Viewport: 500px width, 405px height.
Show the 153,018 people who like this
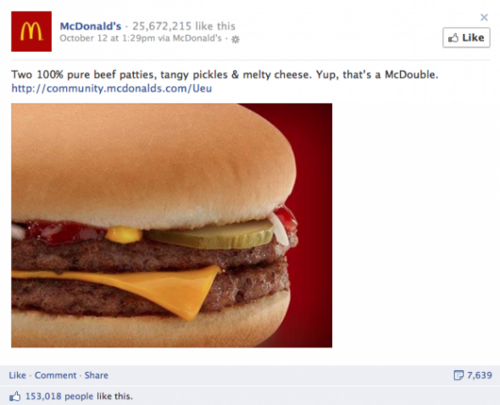(x=59, y=396)
